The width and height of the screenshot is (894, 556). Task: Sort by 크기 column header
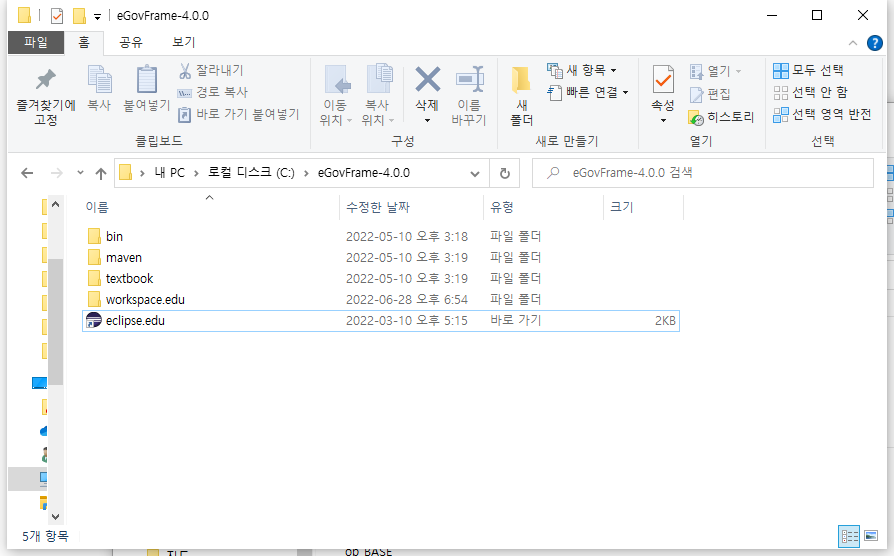click(621, 207)
